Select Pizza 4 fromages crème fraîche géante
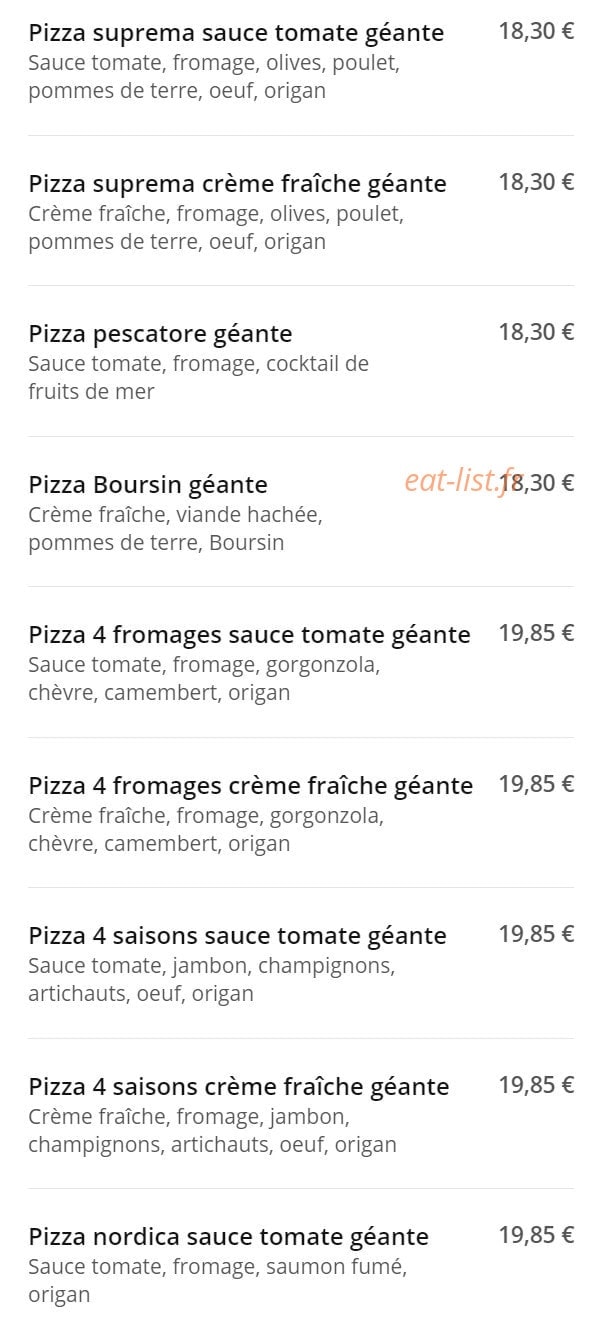Screen dimensions: 608x1320 click(x=251, y=786)
